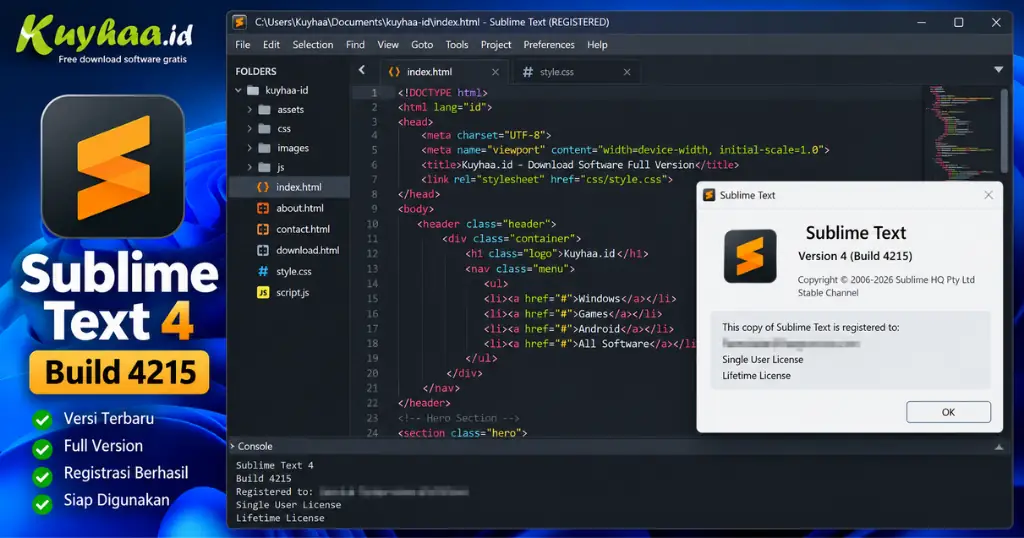Click the index.html tab's curly-brace icon
The image size is (1024, 538).
[394, 72]
